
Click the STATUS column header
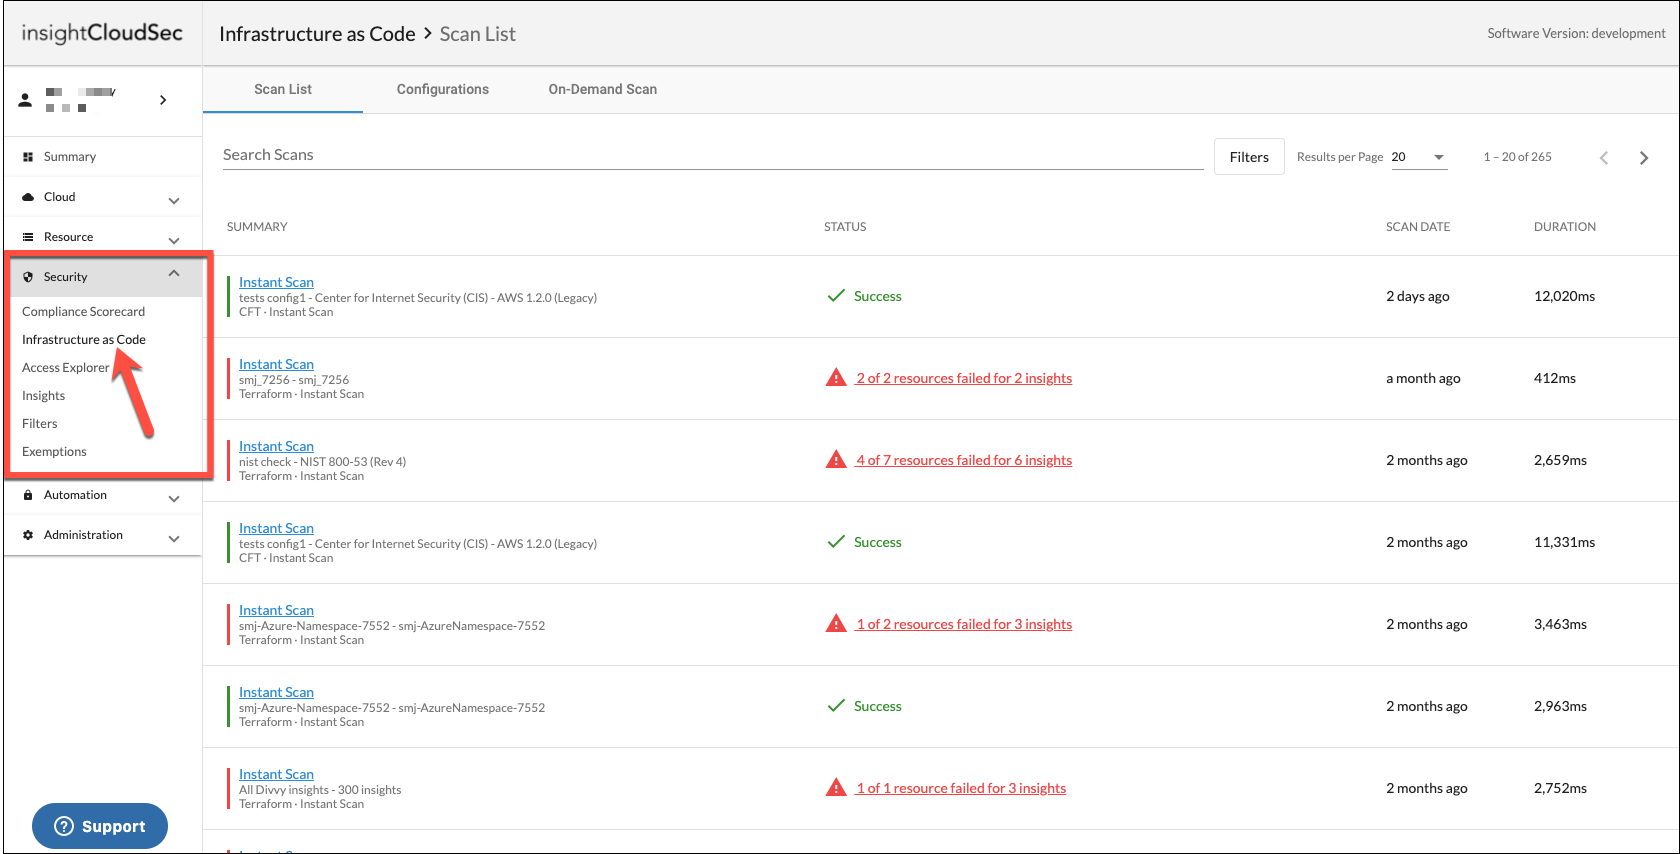(x=845, y=227)
